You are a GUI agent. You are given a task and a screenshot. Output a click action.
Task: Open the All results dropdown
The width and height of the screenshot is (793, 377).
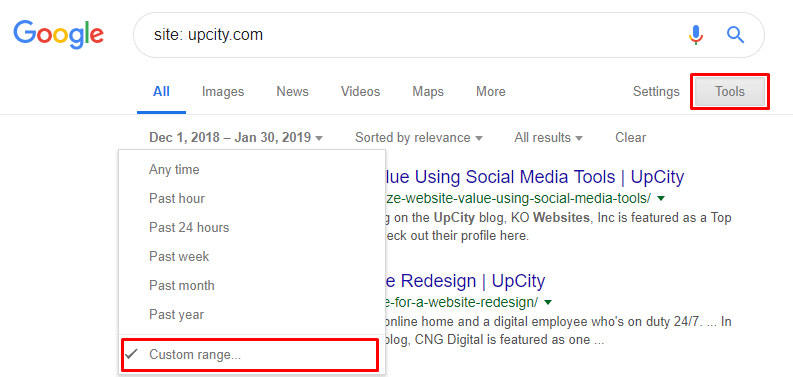(x=549, y=137)
